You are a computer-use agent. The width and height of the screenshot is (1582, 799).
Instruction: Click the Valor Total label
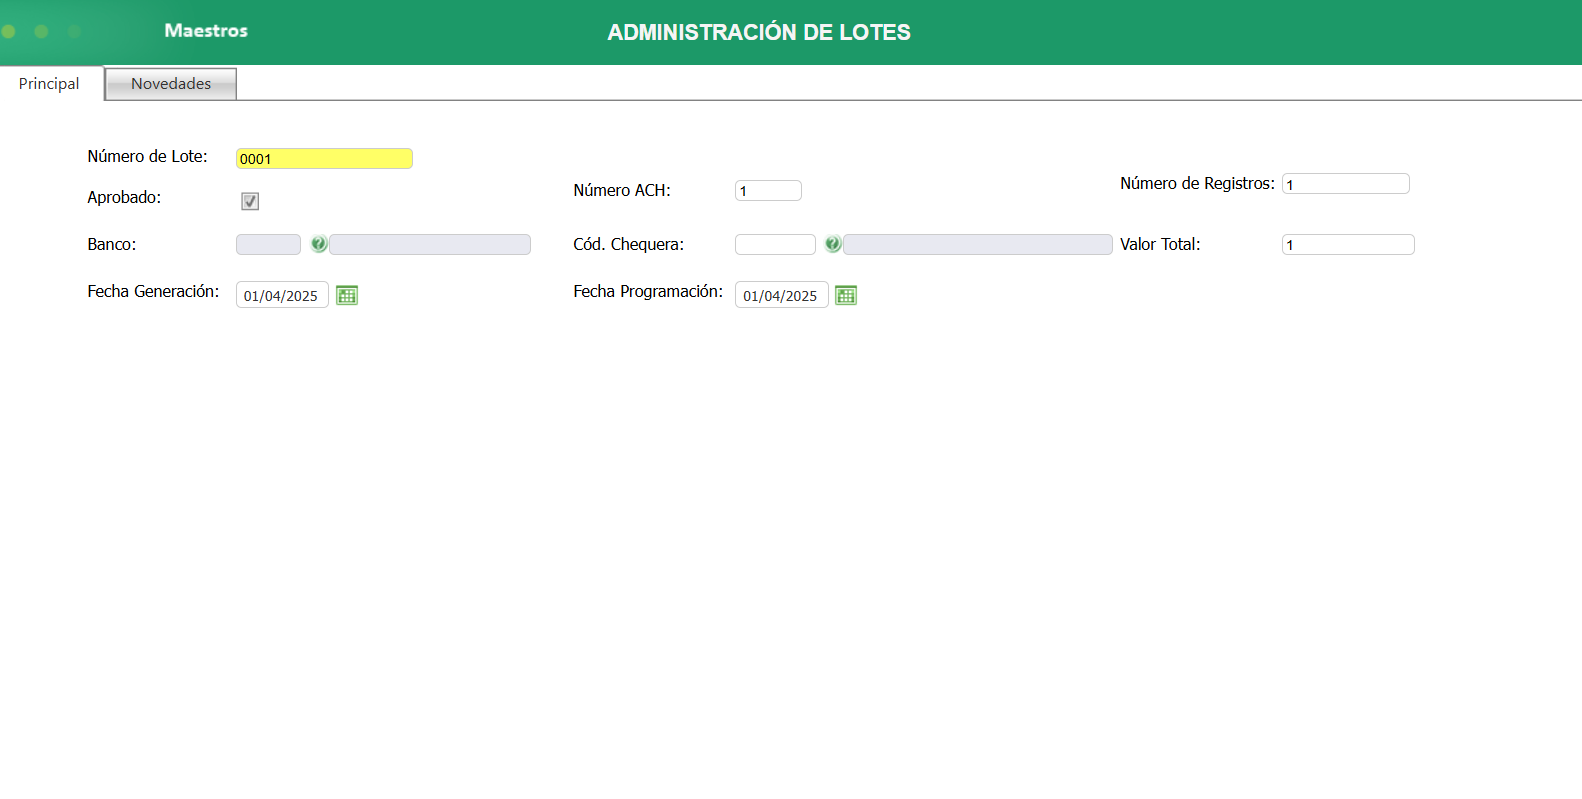tap(1160, 244)
